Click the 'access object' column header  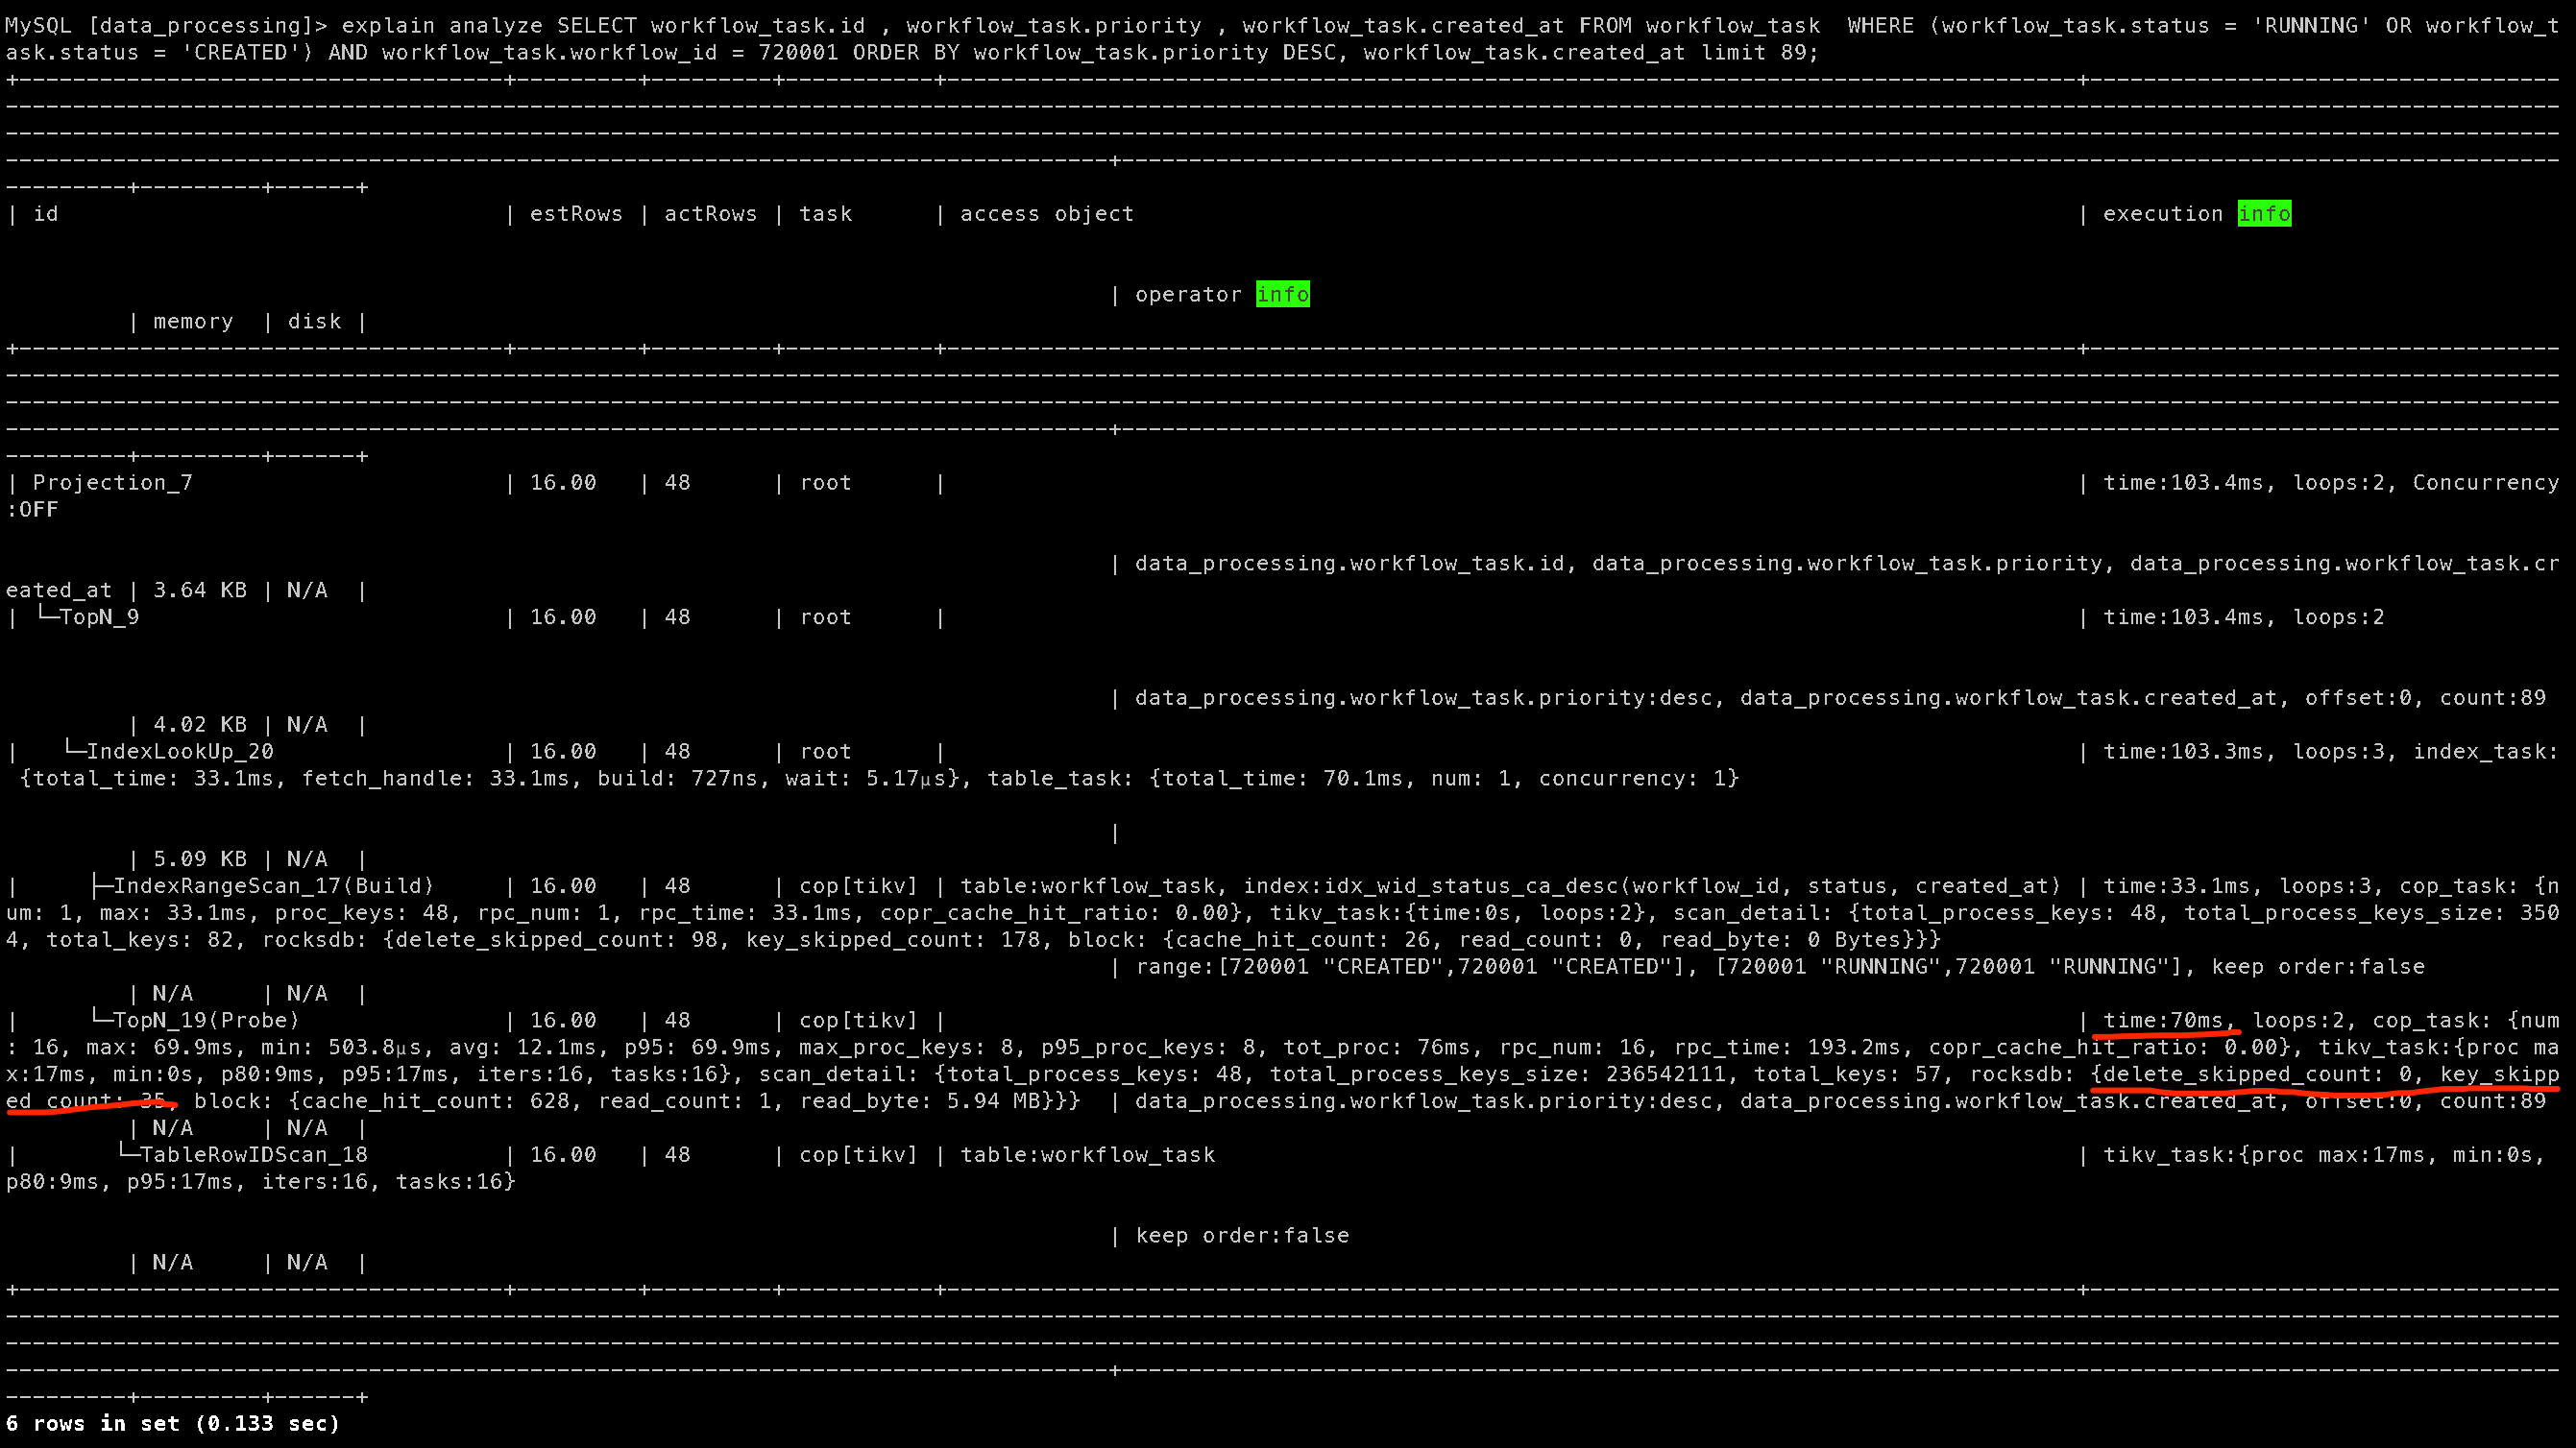coord(1046,214)
